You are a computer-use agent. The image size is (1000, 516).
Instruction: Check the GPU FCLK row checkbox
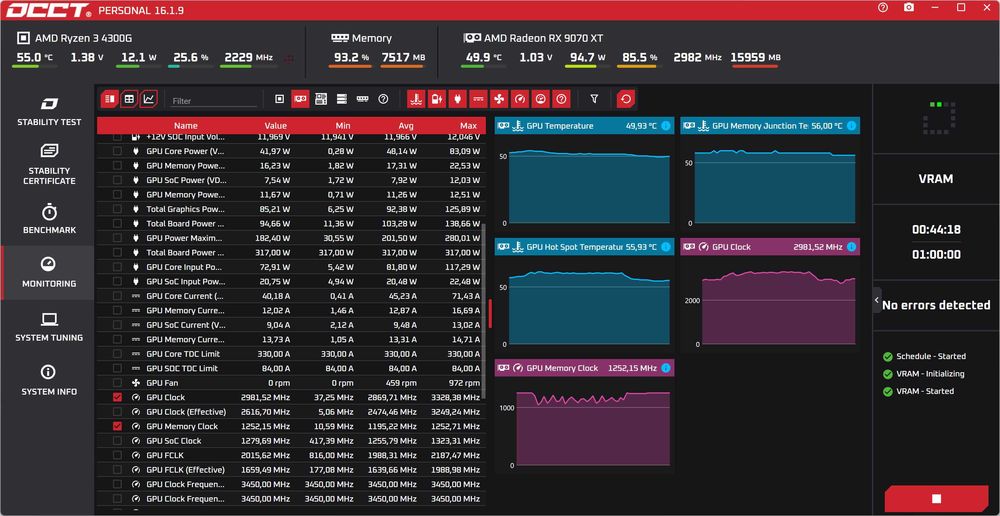(117, 455)
